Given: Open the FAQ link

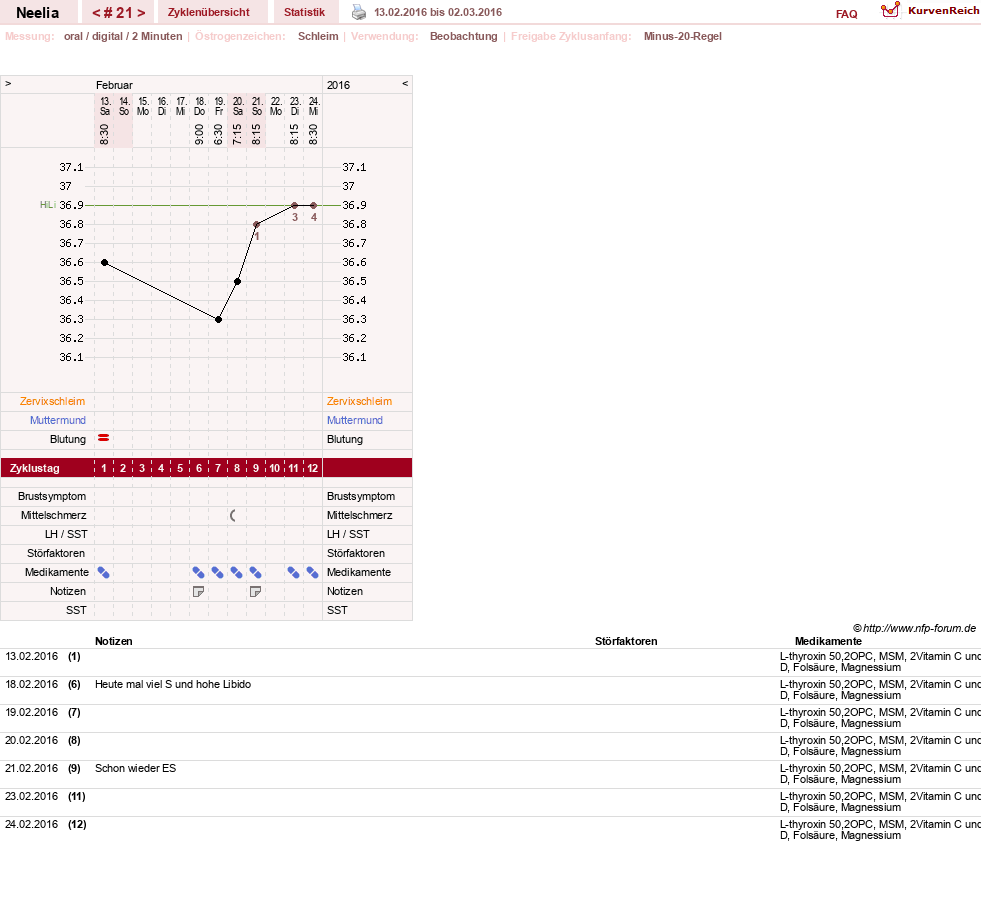Looking at the screenshot, I should pos(846,14).
